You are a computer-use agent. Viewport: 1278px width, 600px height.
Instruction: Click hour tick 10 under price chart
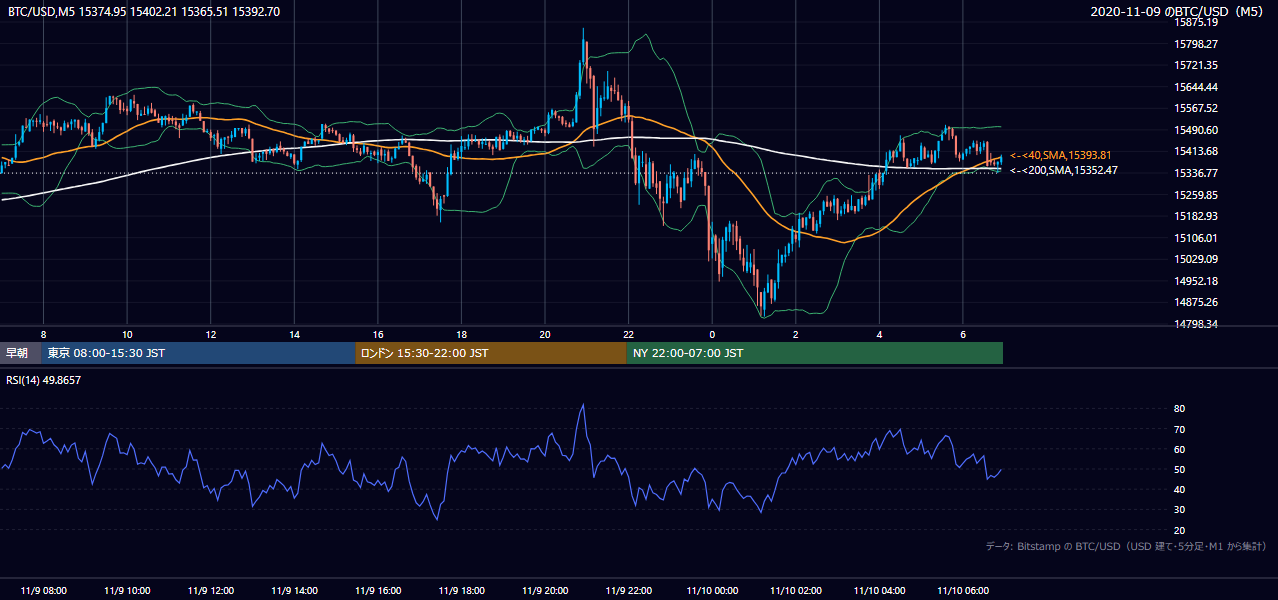(x=127, y=334)
